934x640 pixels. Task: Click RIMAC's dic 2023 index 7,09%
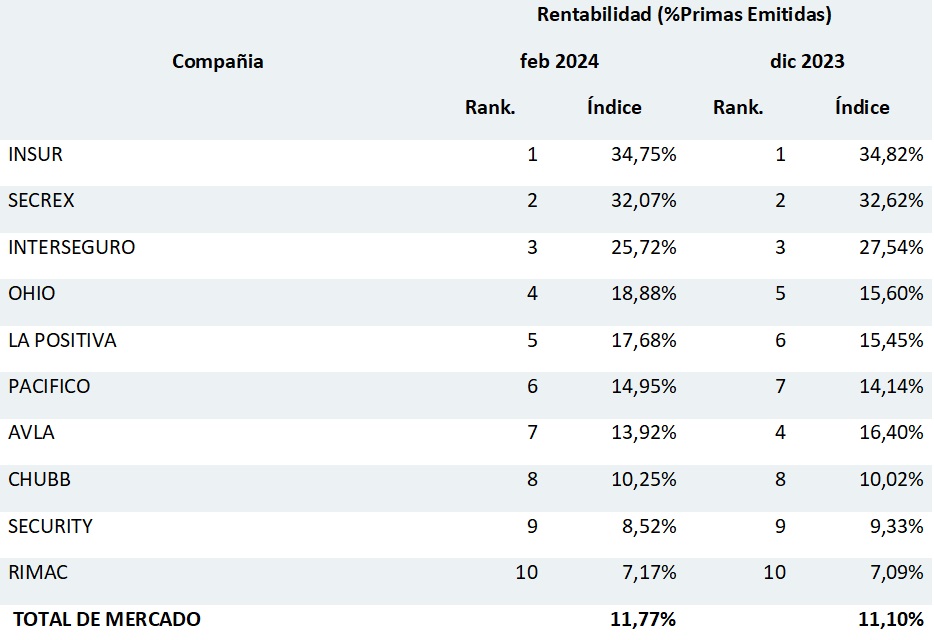896,572
